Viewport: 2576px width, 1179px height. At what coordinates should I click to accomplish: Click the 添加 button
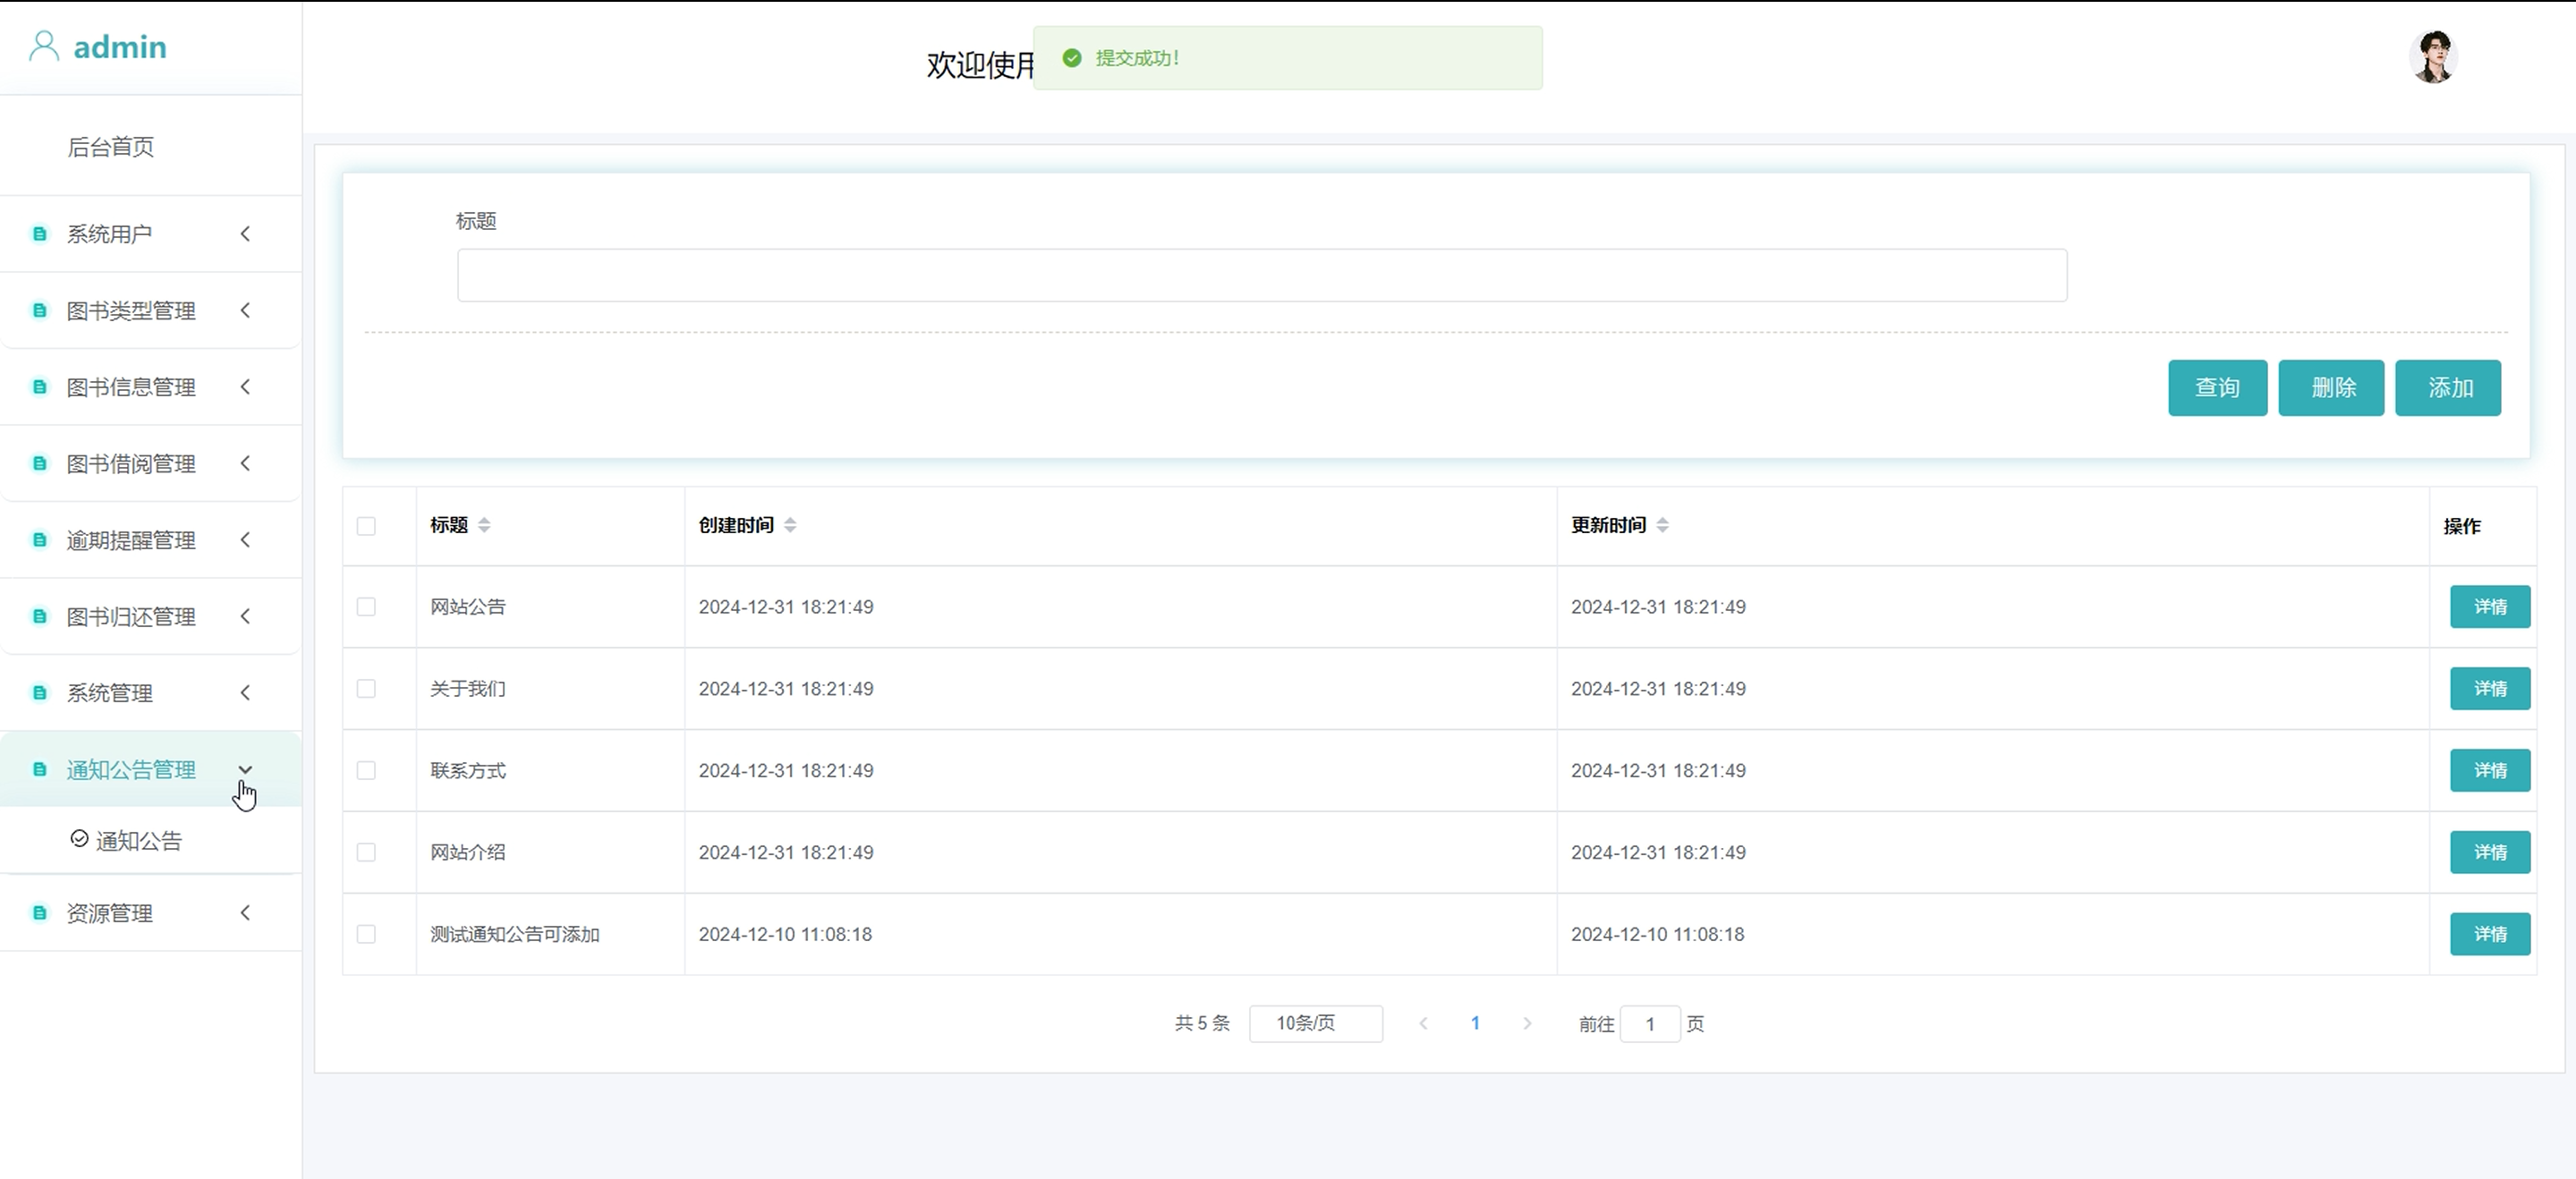(x=2447, y=388)
